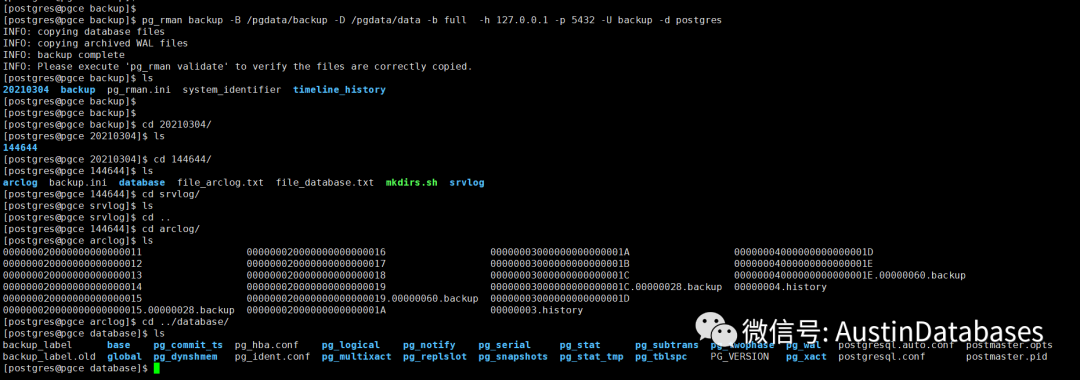The height and width of the screenshot is (380, 1080).
Task: Click WAL file 00000003000000000000001D
Action: tap(560, 299)
